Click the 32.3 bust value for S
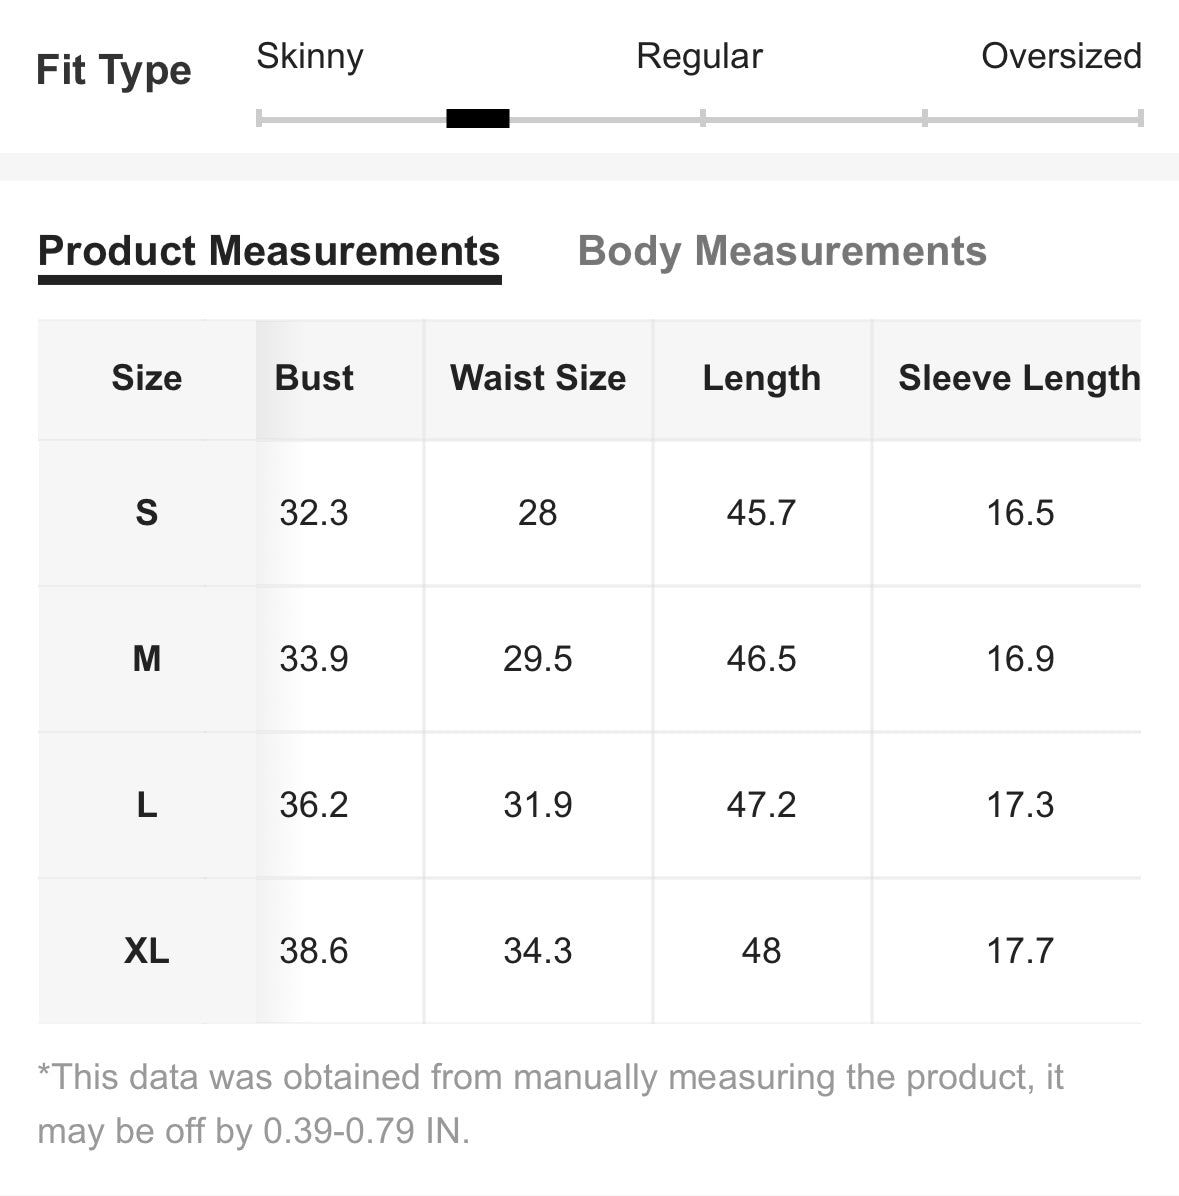Image resolution: width=1179 pixels, height=1196 pixels. (x=314, y=513)
